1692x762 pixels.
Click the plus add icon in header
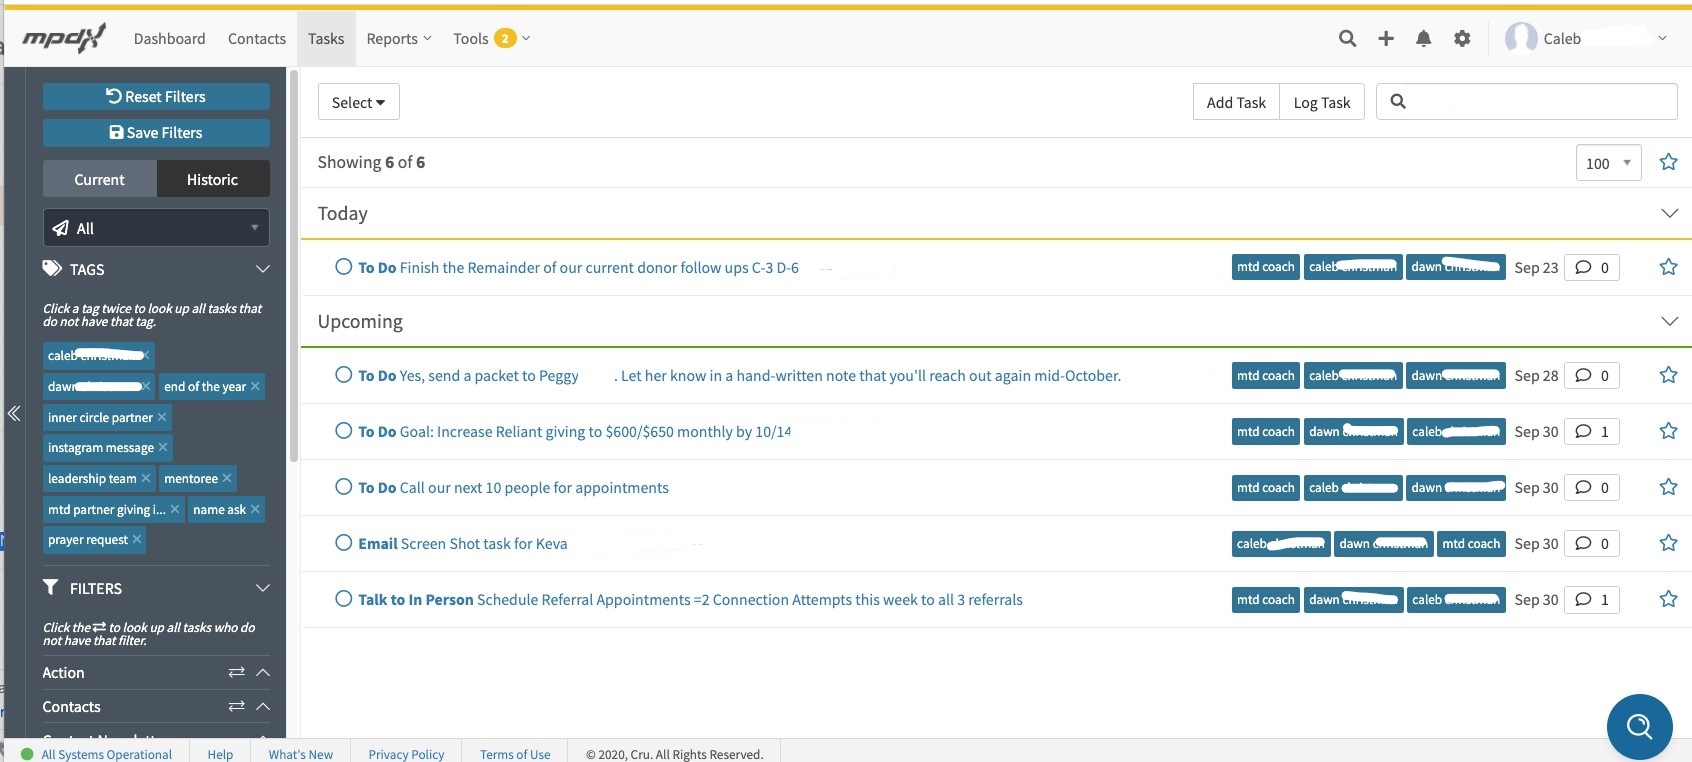pos(1386,39)
